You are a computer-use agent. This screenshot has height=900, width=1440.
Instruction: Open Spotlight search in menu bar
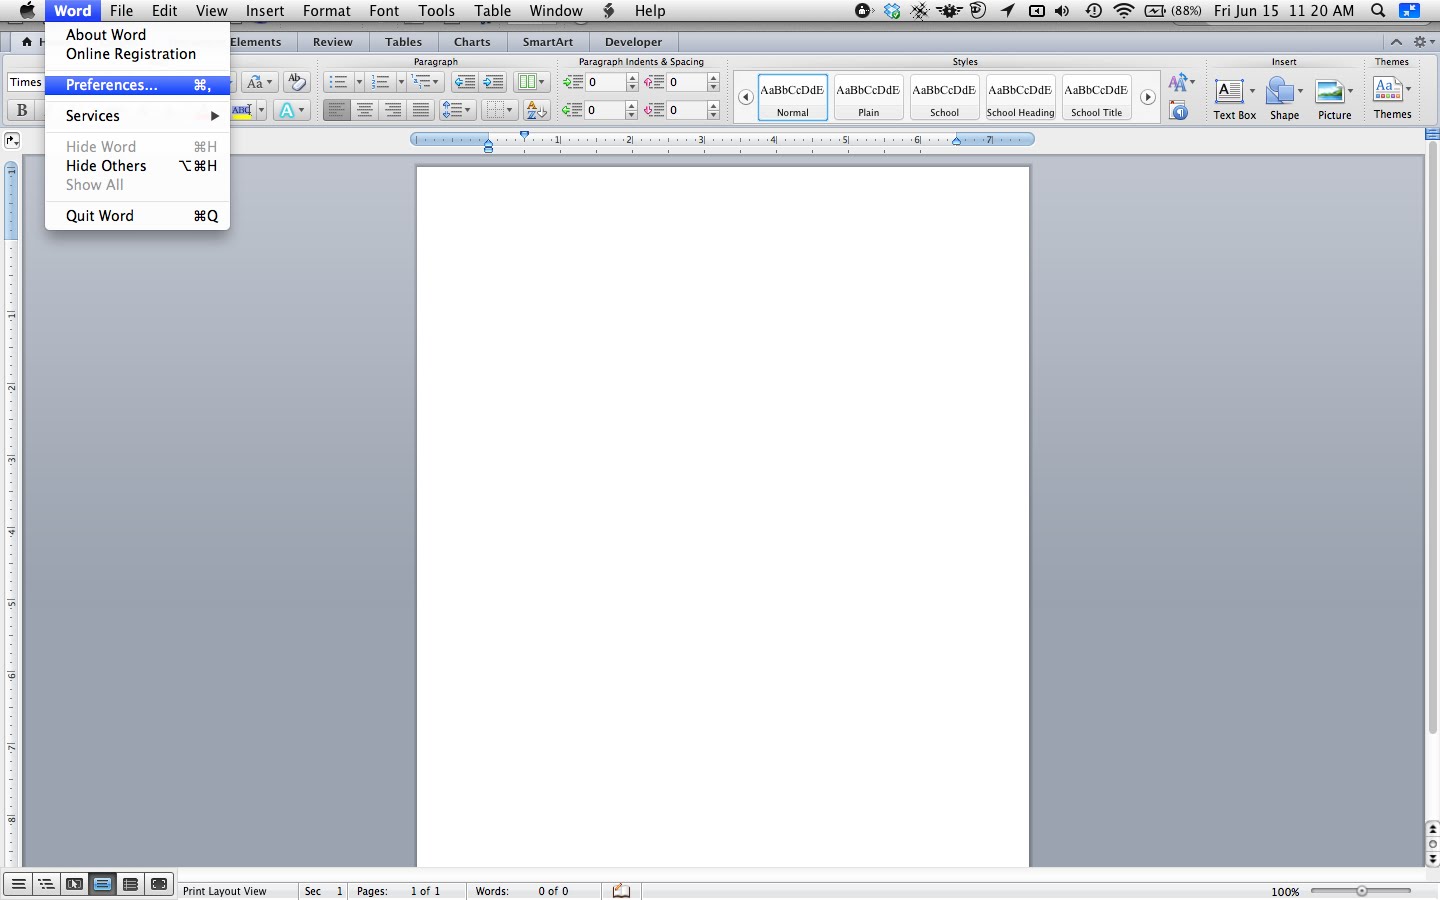point(1378,11)
